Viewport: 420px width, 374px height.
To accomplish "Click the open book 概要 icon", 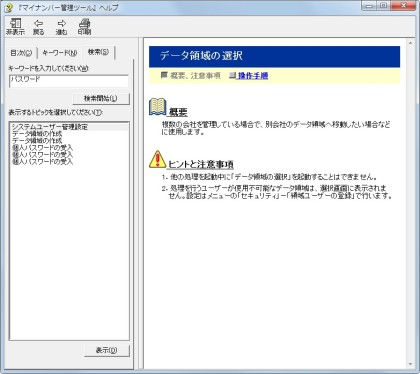I will (x=158, y=107).
